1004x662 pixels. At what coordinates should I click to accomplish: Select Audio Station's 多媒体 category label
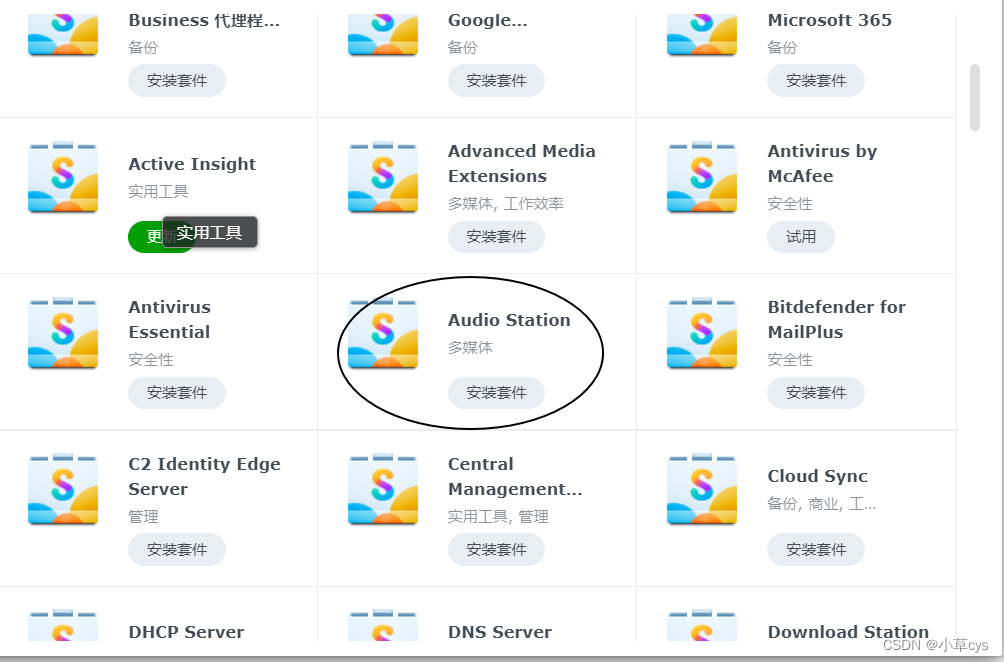pyautogui.click(x=471, y=348)
